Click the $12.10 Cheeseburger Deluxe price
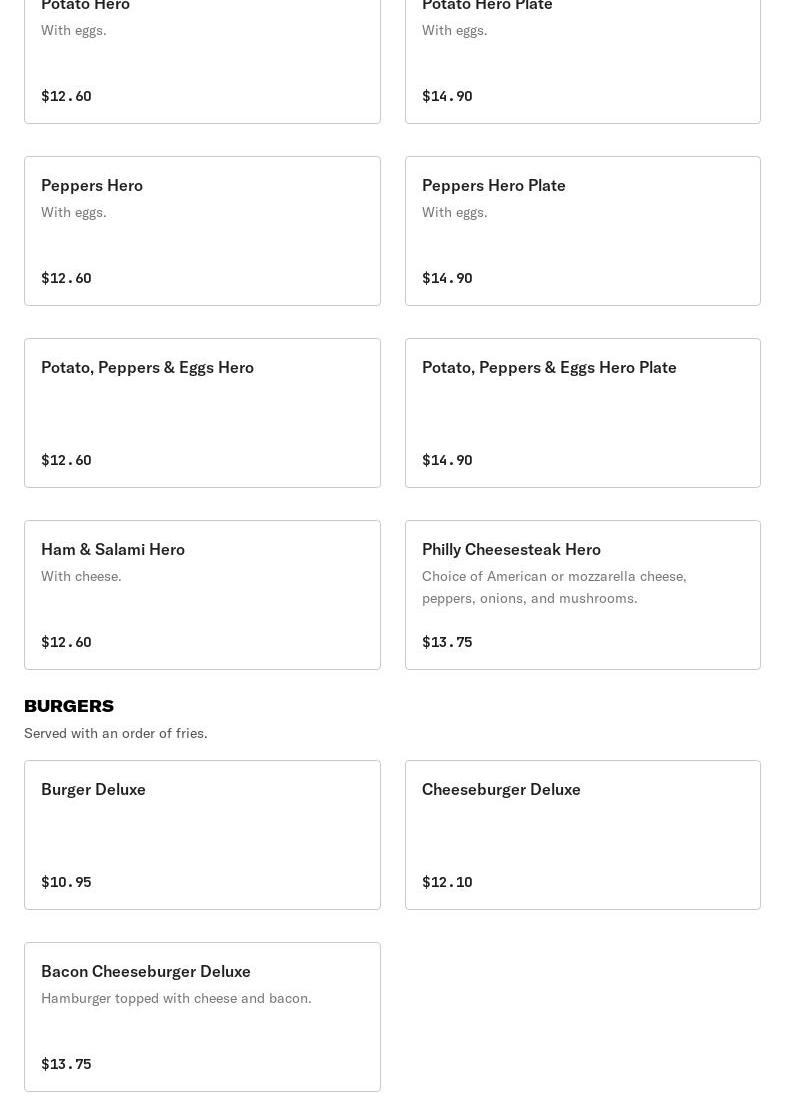 pyautogui.click(x=447, y=882)
